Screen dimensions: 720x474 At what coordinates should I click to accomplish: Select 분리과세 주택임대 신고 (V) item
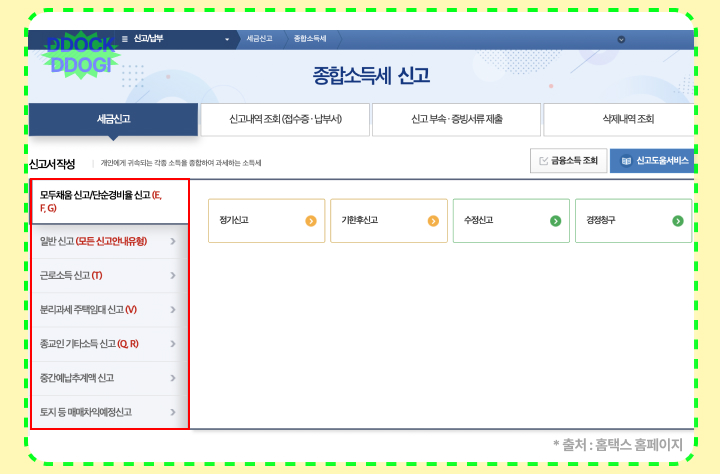110,310
